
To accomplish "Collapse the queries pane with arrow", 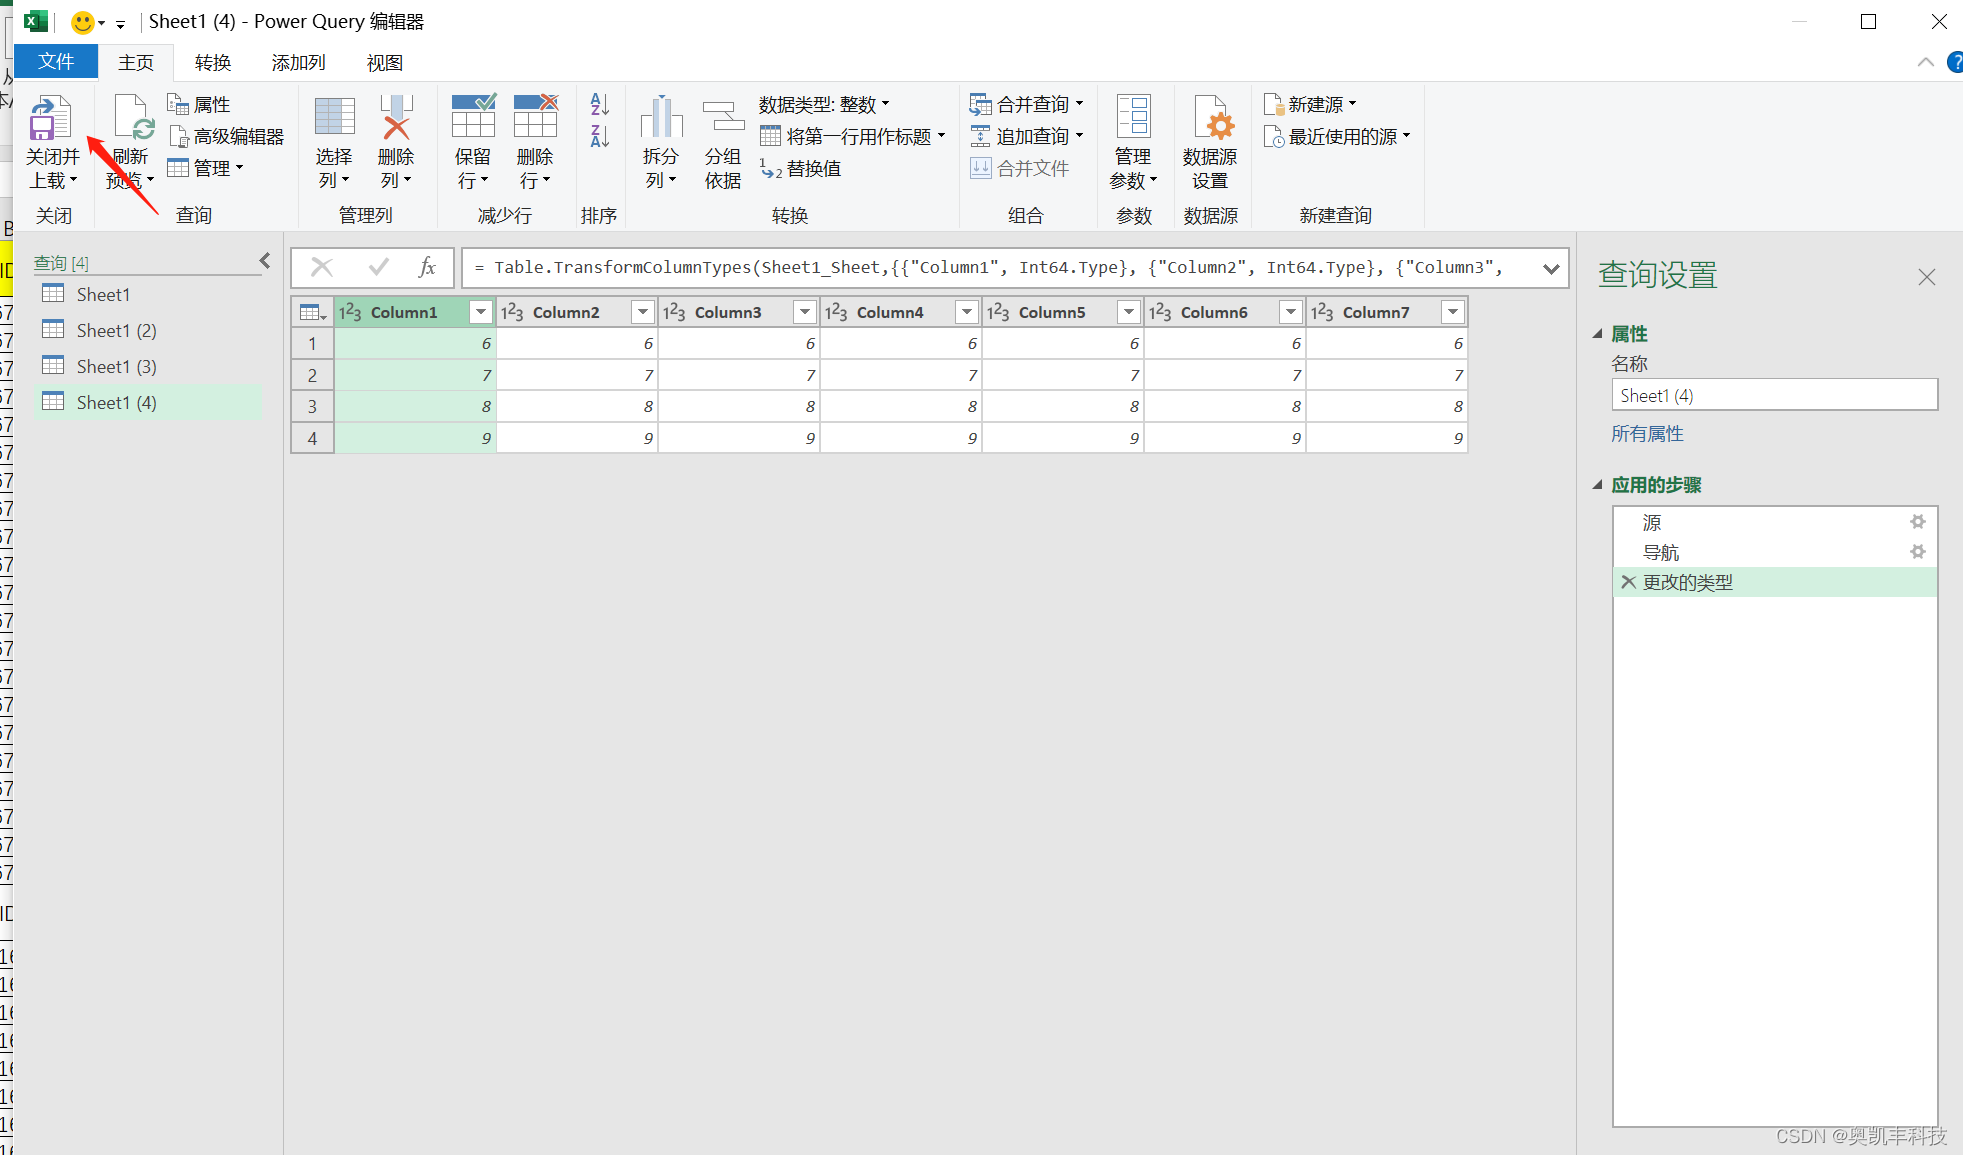I will click(265, 261).
